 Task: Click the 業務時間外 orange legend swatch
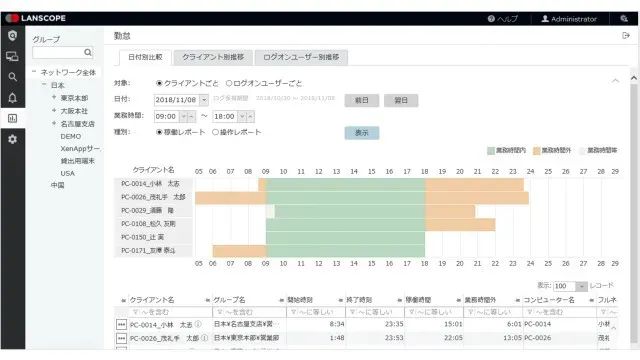(x=537, y=151)
